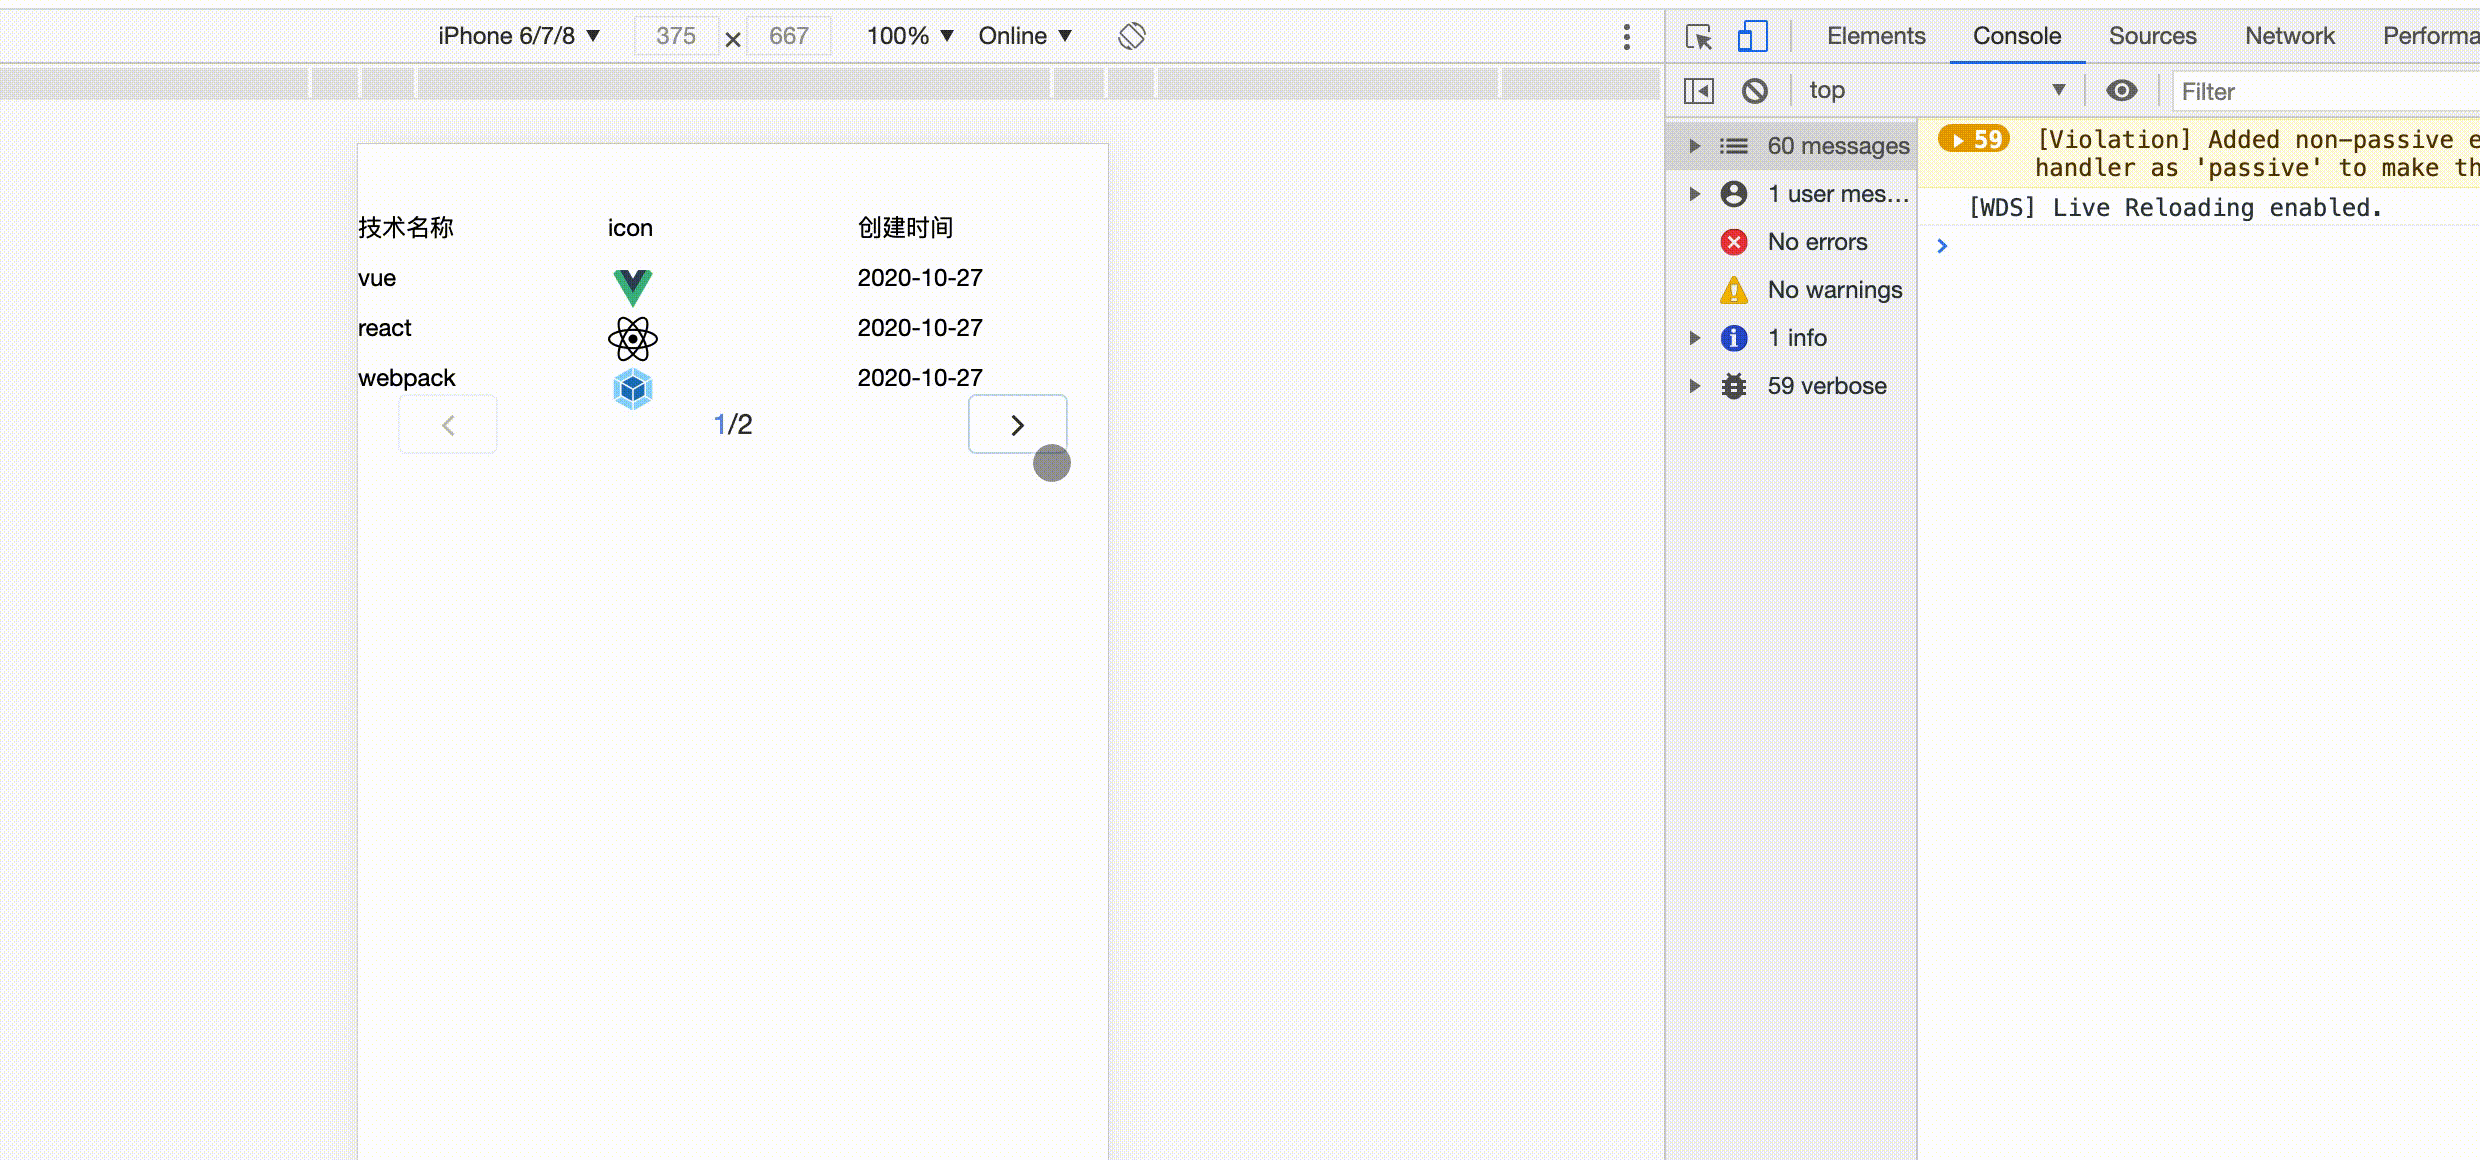Open the device toolbar three-dots menu

click(x=1627, y=37)
